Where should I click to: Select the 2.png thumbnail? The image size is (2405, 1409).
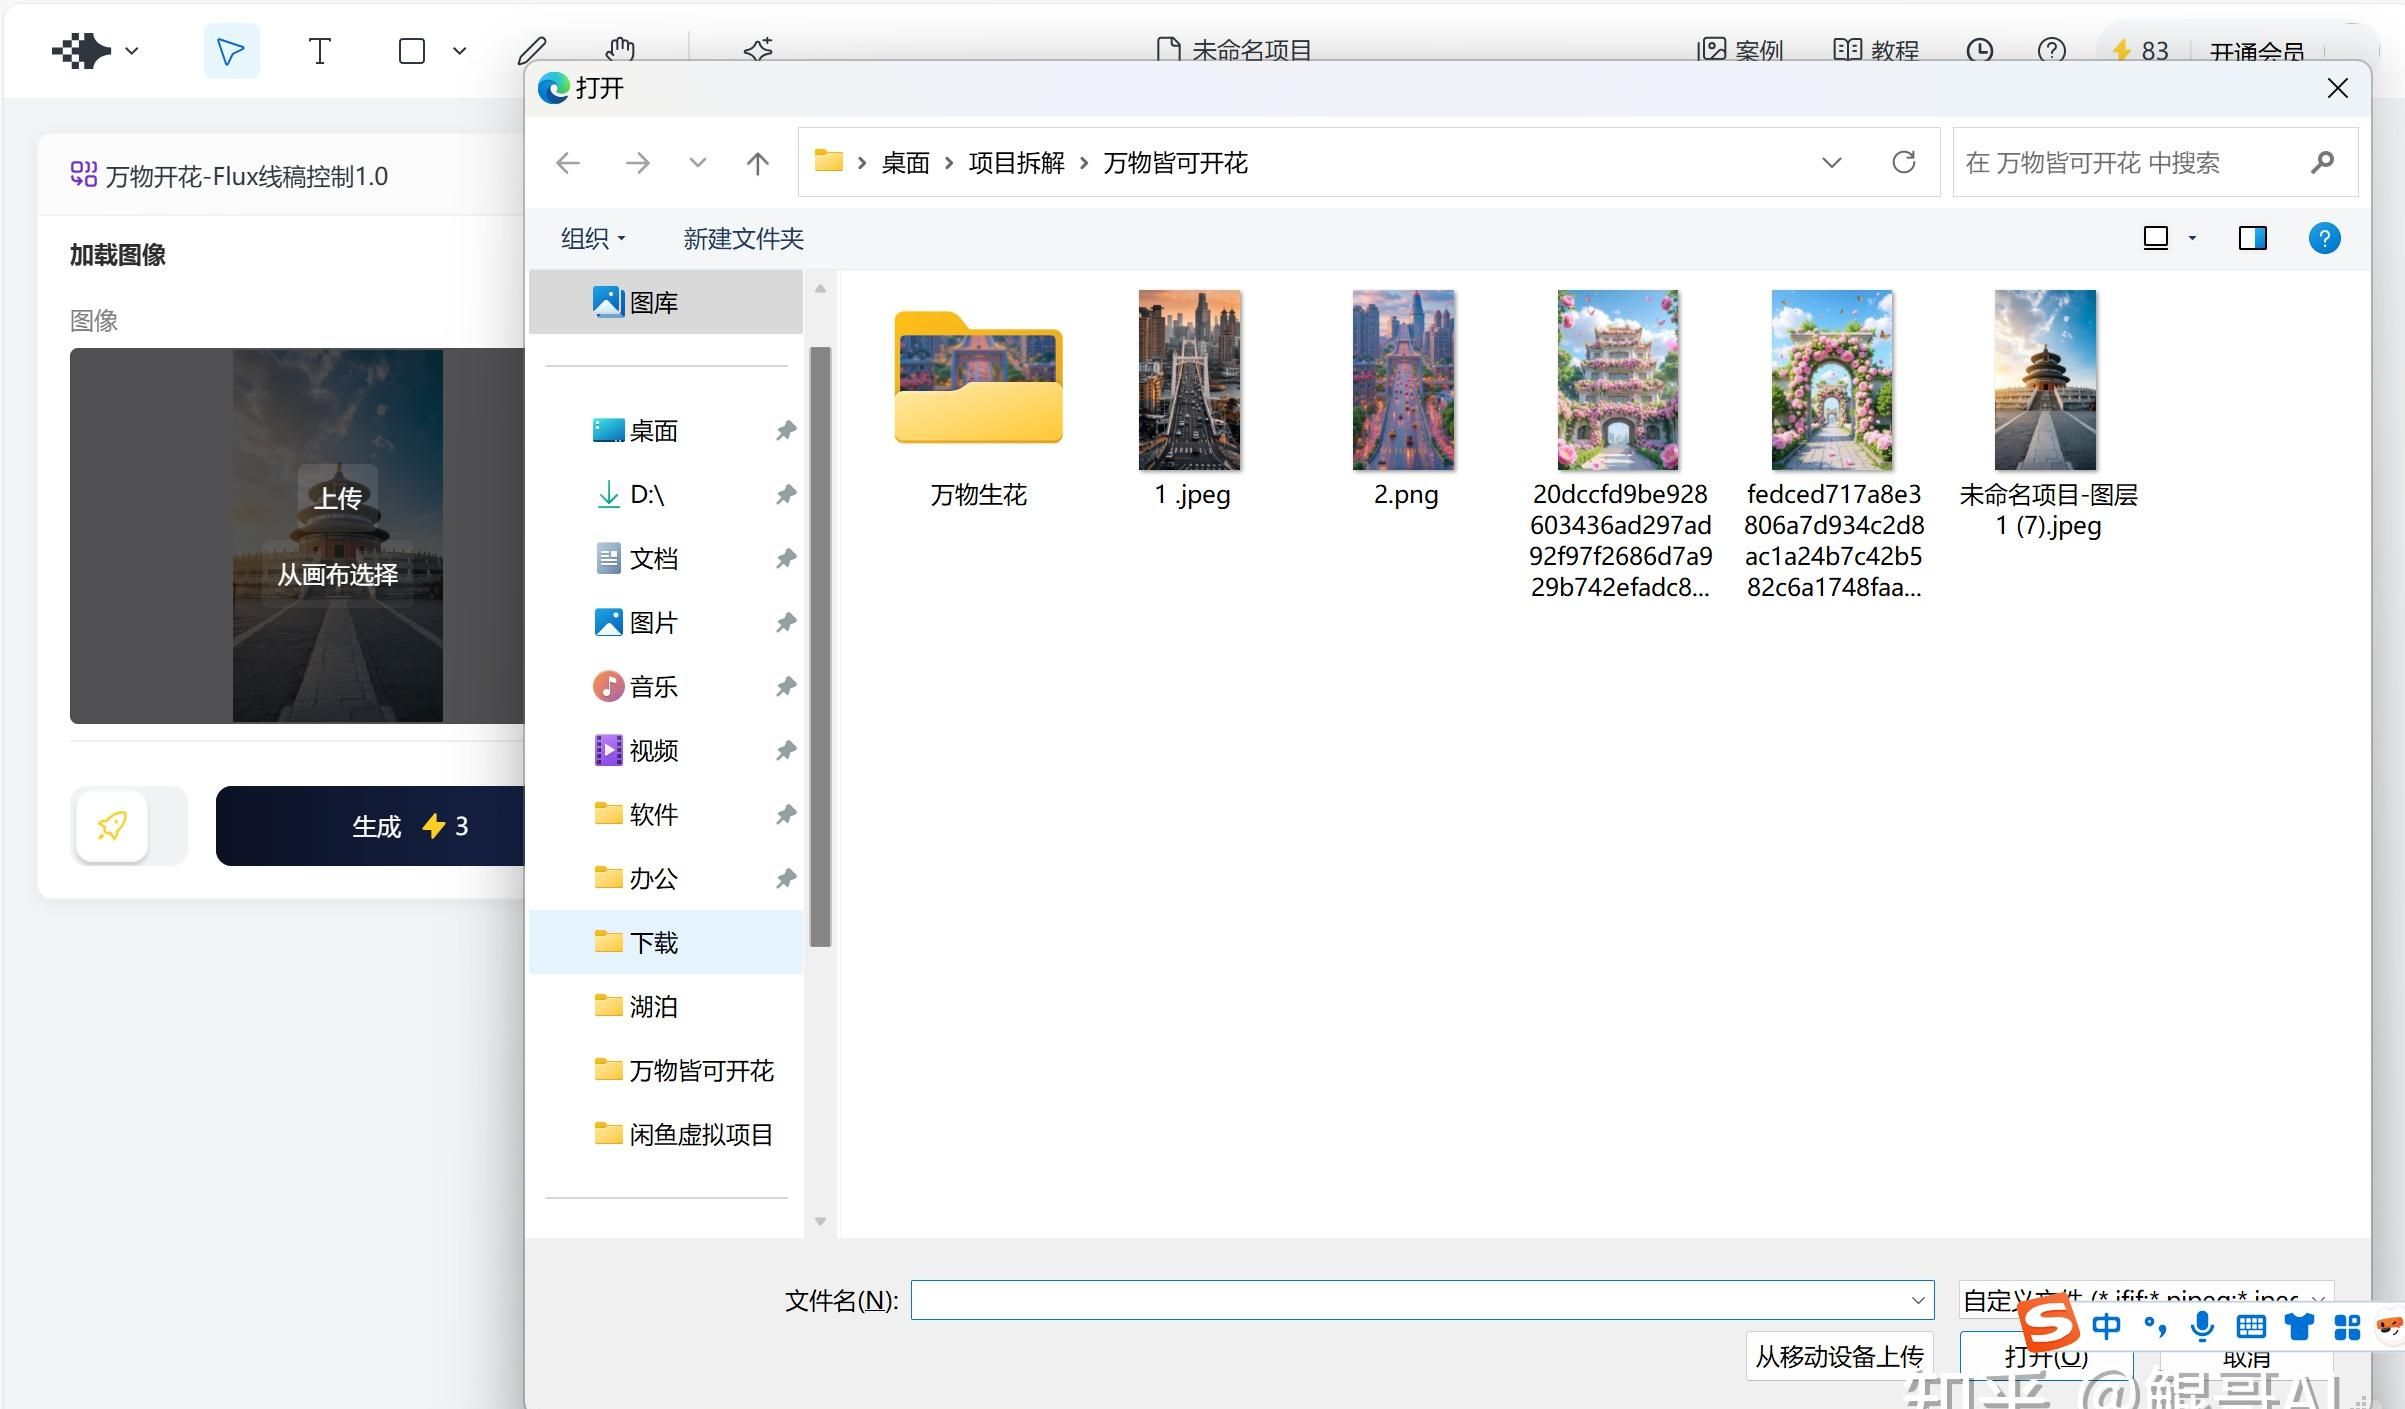1404,381
